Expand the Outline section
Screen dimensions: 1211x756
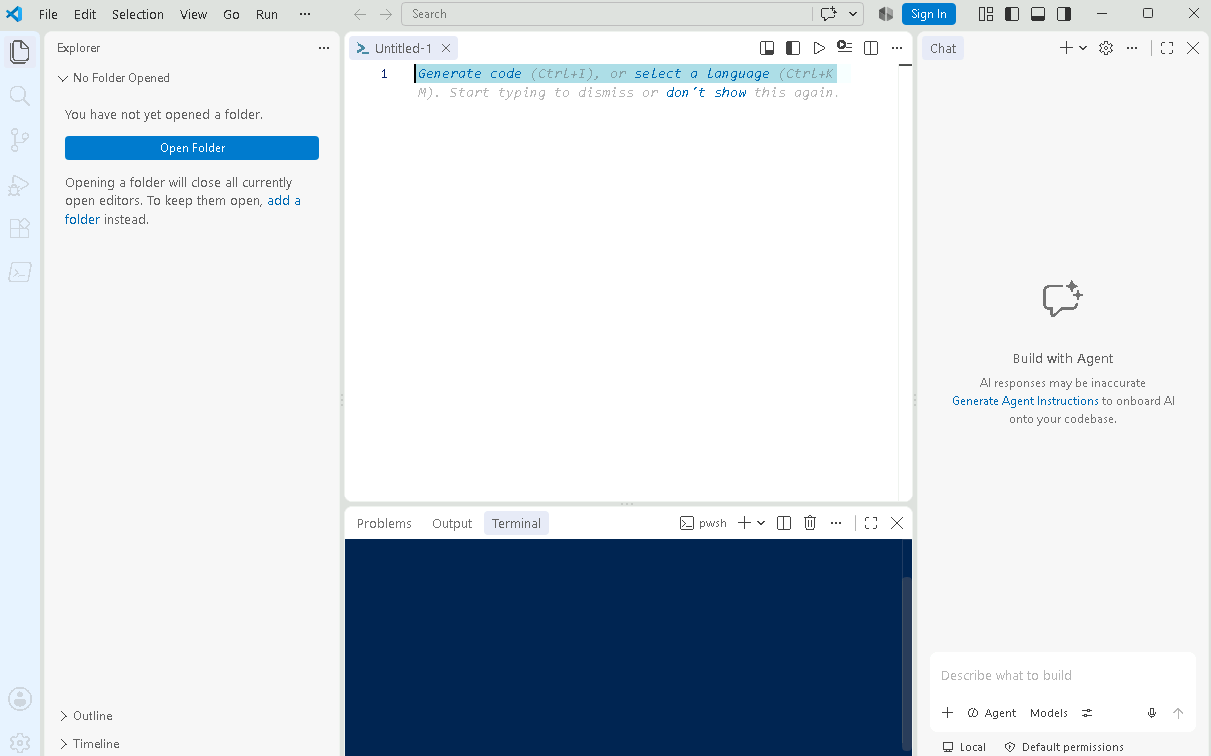[193, 716]
